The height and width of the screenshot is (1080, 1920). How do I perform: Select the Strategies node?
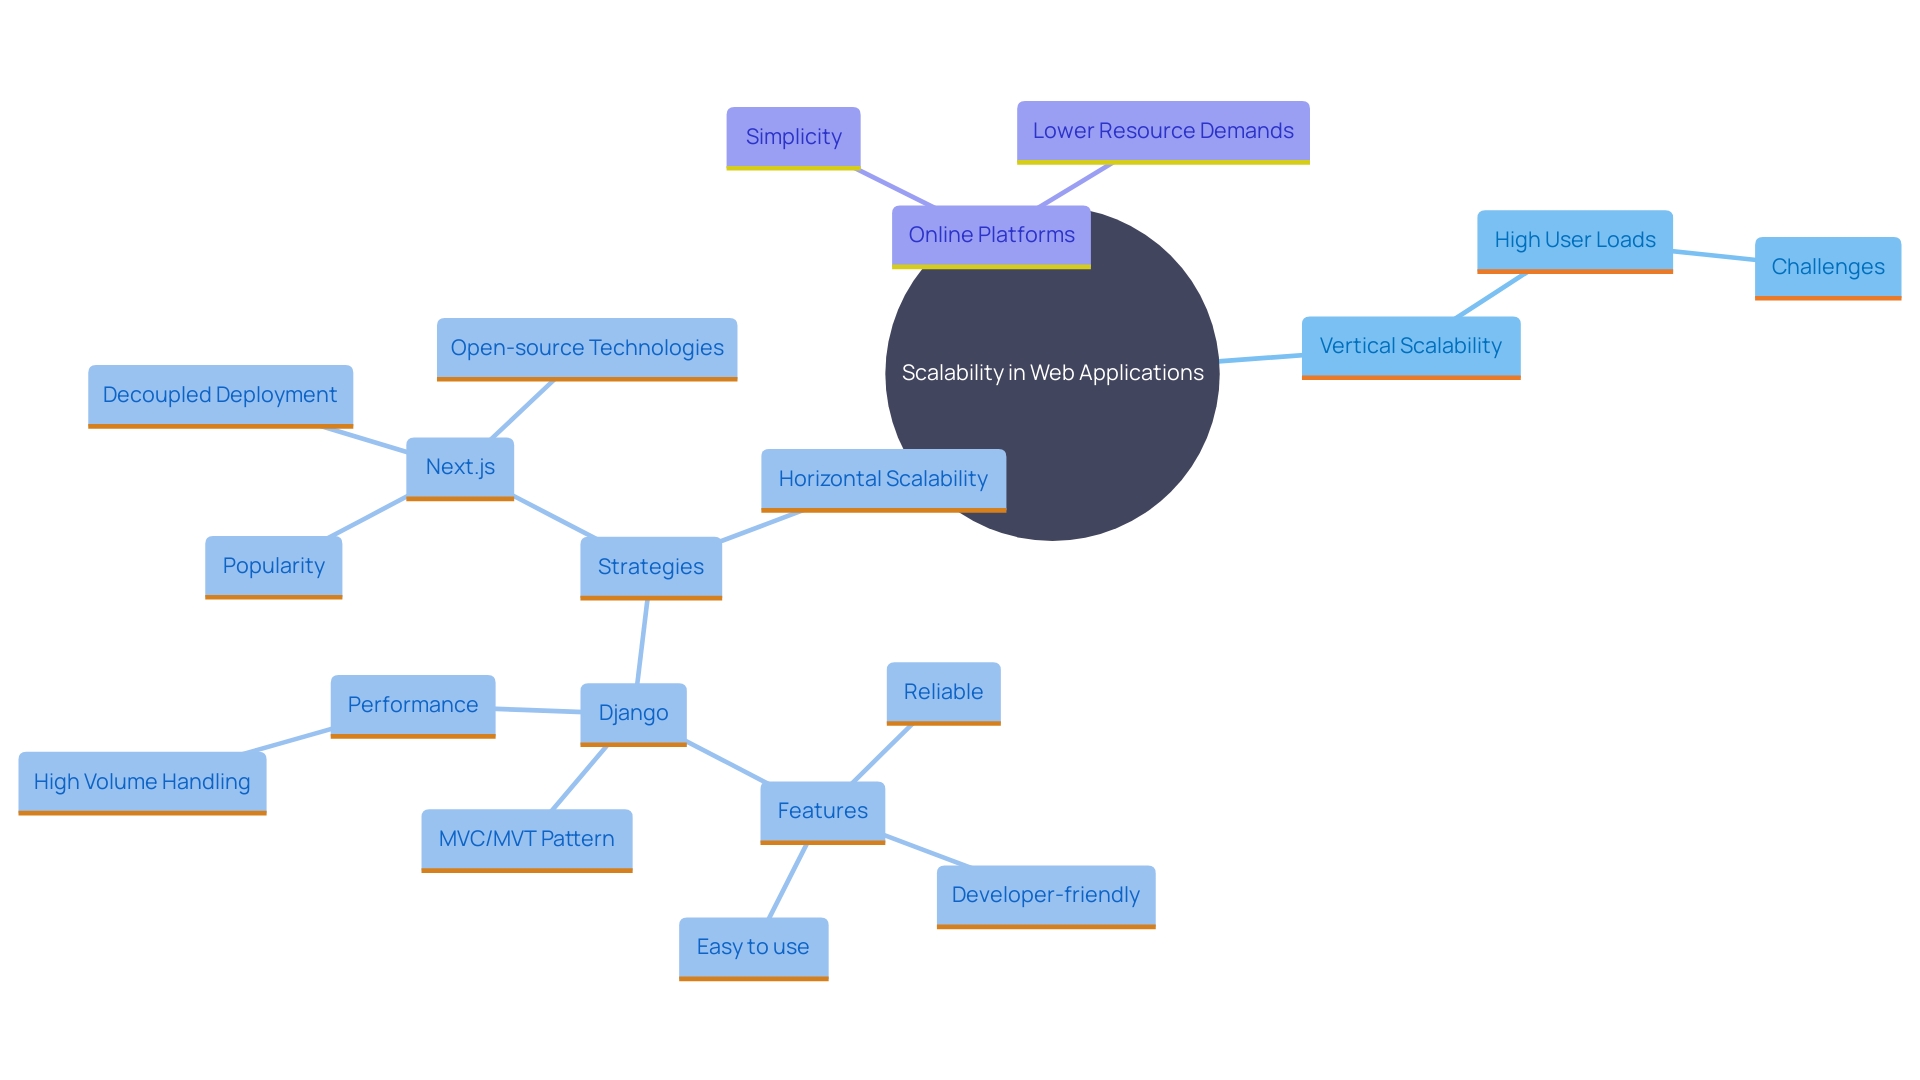647,564
